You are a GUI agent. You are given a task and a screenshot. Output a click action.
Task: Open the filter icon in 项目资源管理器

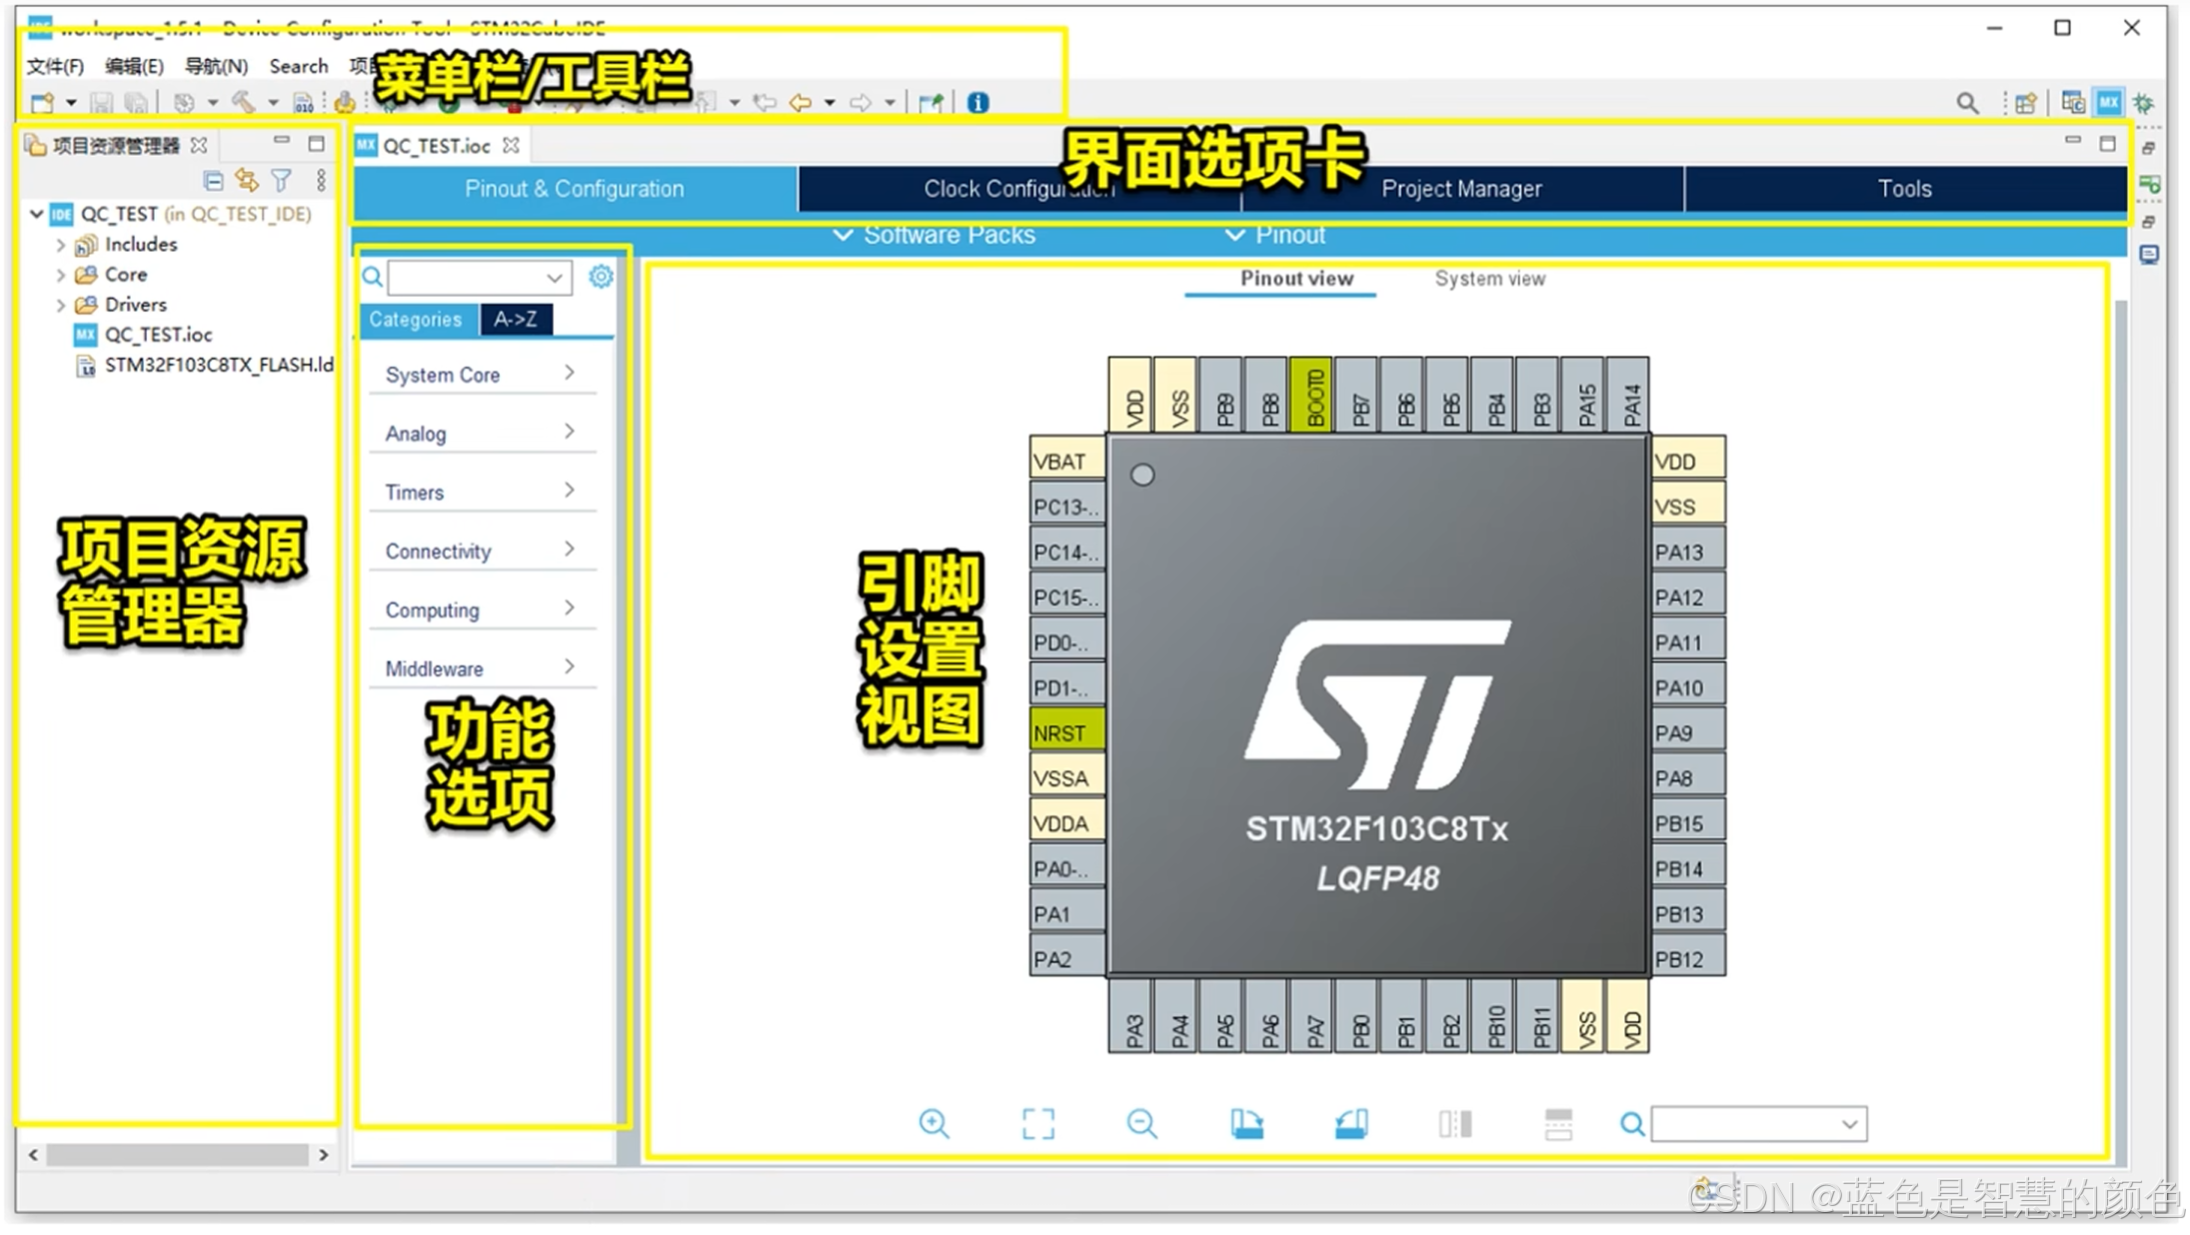point(281,180)
